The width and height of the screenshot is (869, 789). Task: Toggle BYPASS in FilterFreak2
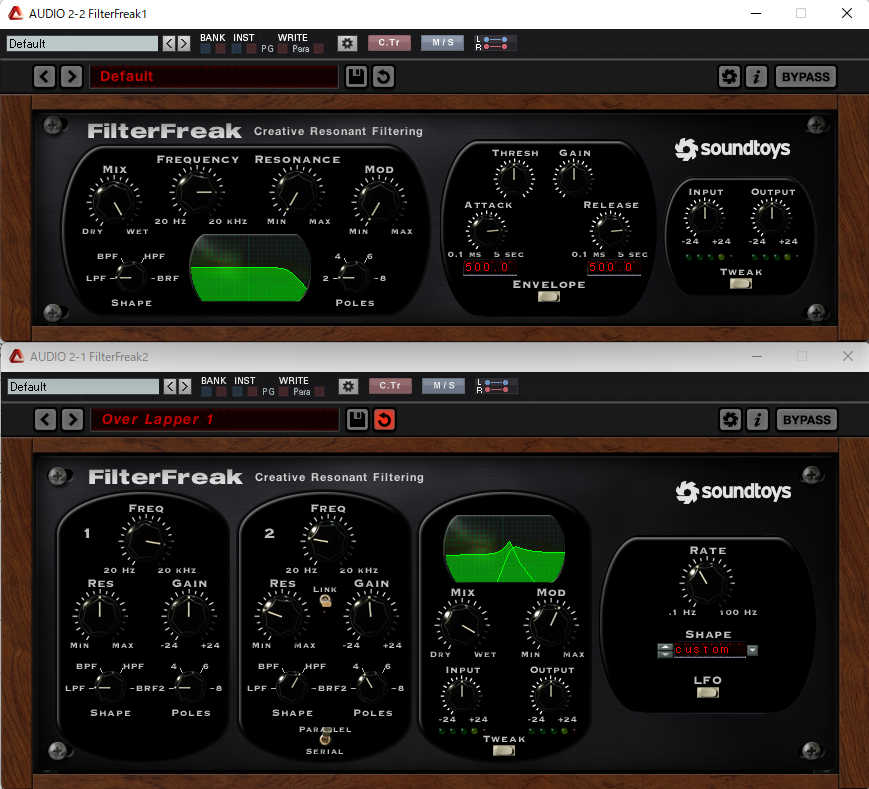(806, 419)
